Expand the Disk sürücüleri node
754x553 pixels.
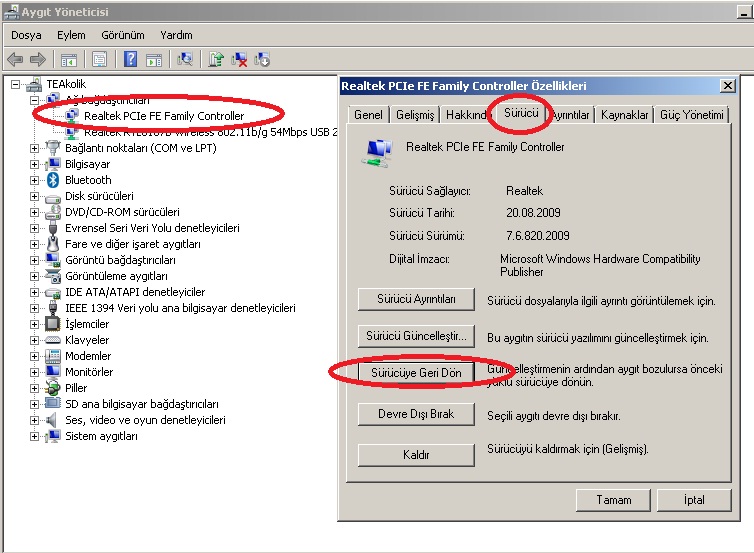point(34,196)
